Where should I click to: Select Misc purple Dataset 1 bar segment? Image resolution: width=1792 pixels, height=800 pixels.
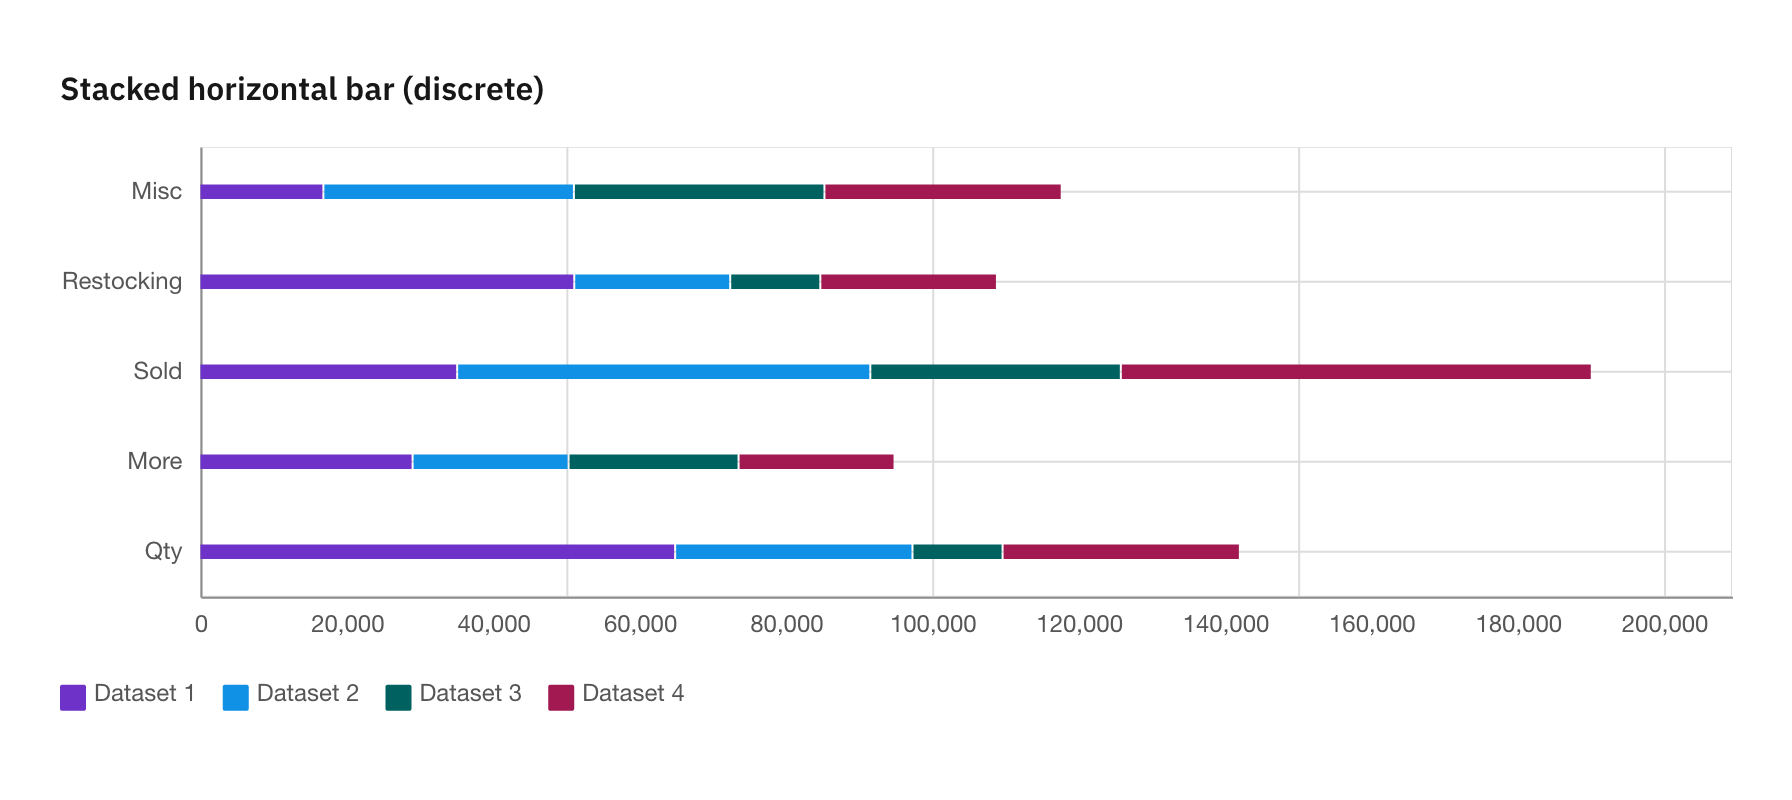pos(262,192)
